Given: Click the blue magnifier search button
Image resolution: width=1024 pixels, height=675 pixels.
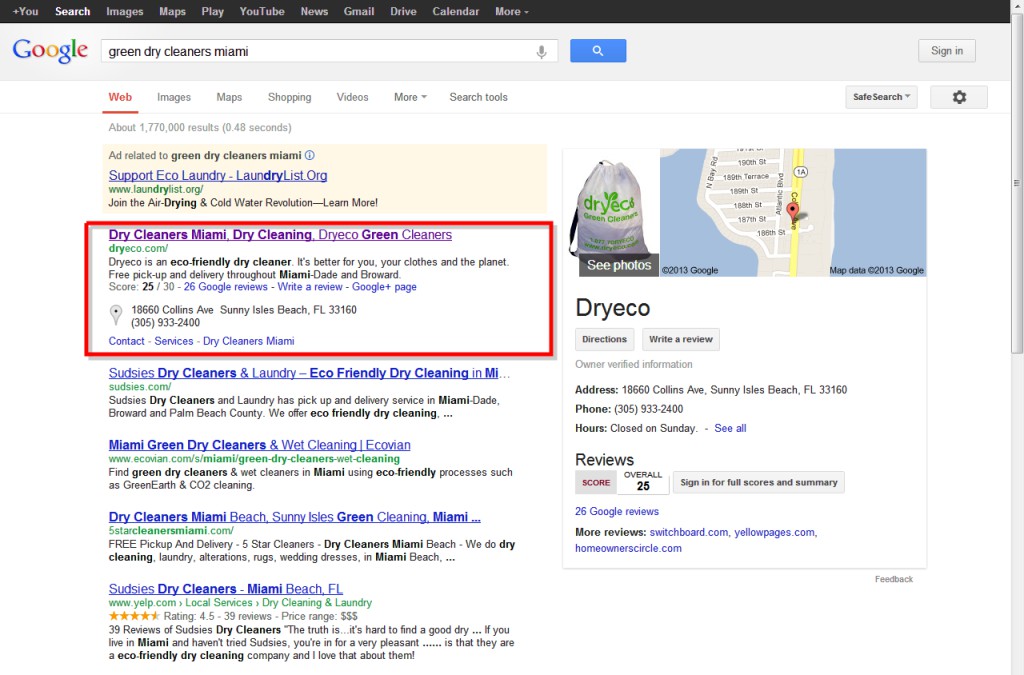Looking at the screenshot, I should click(x=598, y=51).
